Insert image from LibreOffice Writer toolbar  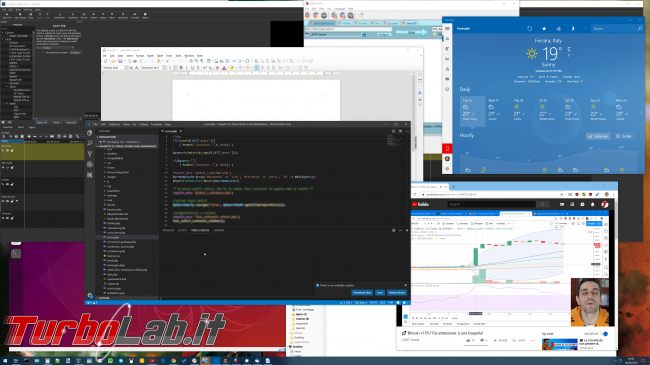(x=216, y=61)
